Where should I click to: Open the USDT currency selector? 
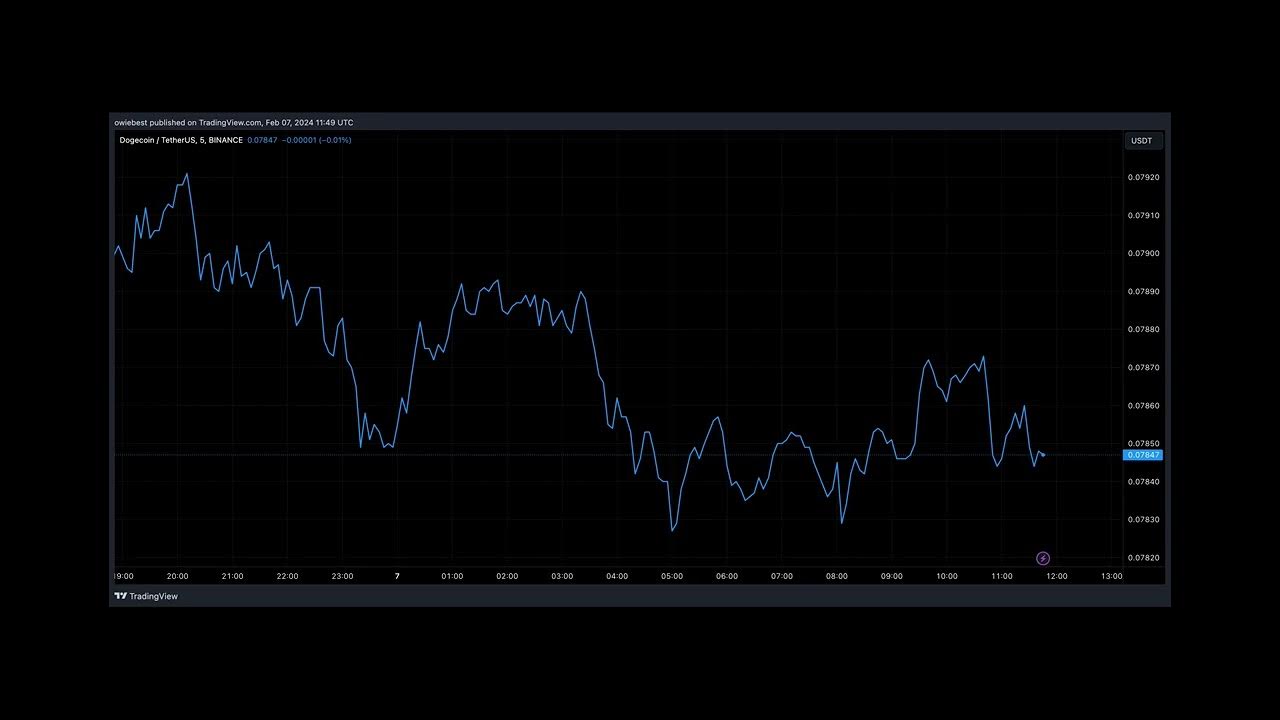tap(1141, 141)
